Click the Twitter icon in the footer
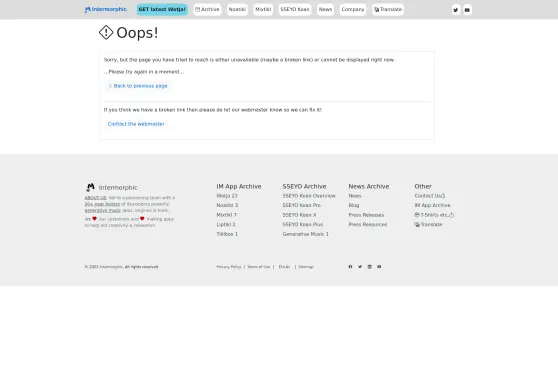This screenshot has height=382, width=558. (360, 267)
